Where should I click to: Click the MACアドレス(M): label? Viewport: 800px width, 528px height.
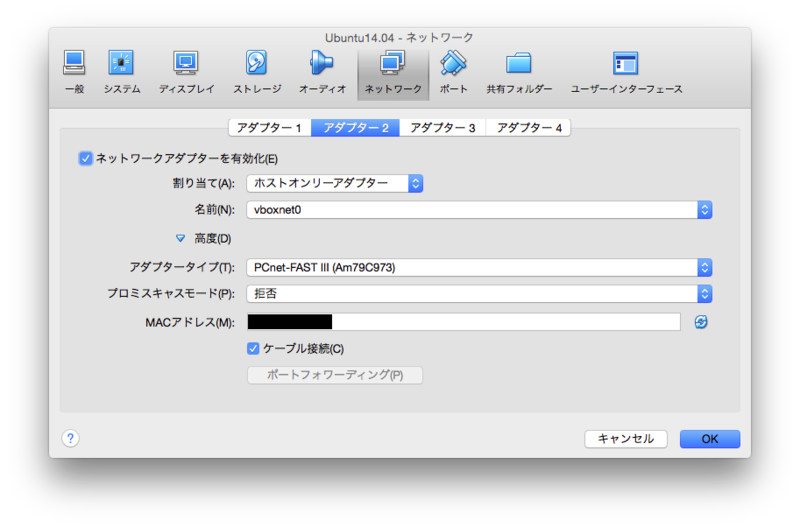pyautogui.click(x=190, y=322)
